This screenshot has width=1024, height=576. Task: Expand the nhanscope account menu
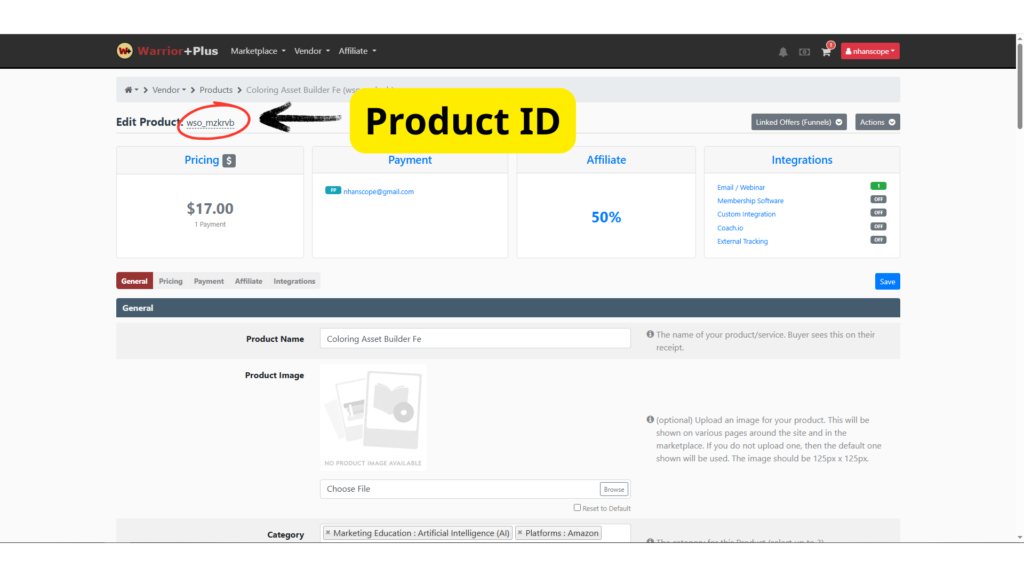(870, 51)
